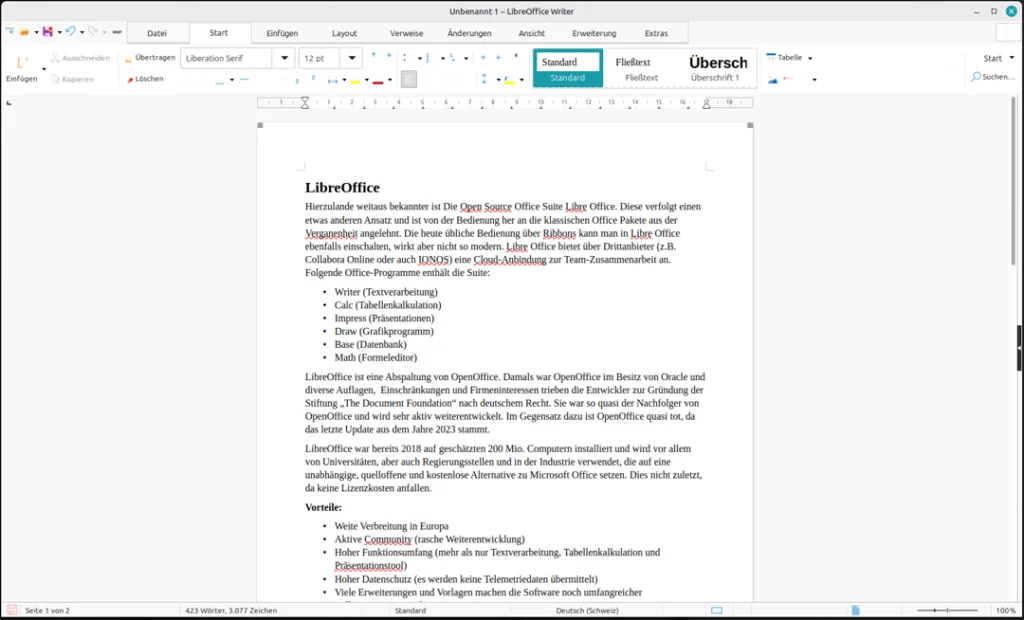
Task: Switch to the Ansicht tab
Action: tap(532, 33)
